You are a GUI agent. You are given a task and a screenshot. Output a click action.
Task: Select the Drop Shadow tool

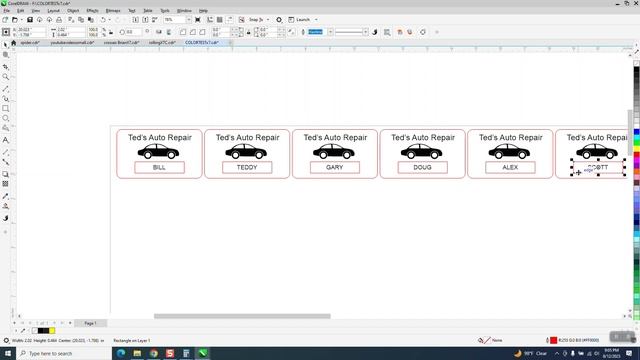[6, 174]
